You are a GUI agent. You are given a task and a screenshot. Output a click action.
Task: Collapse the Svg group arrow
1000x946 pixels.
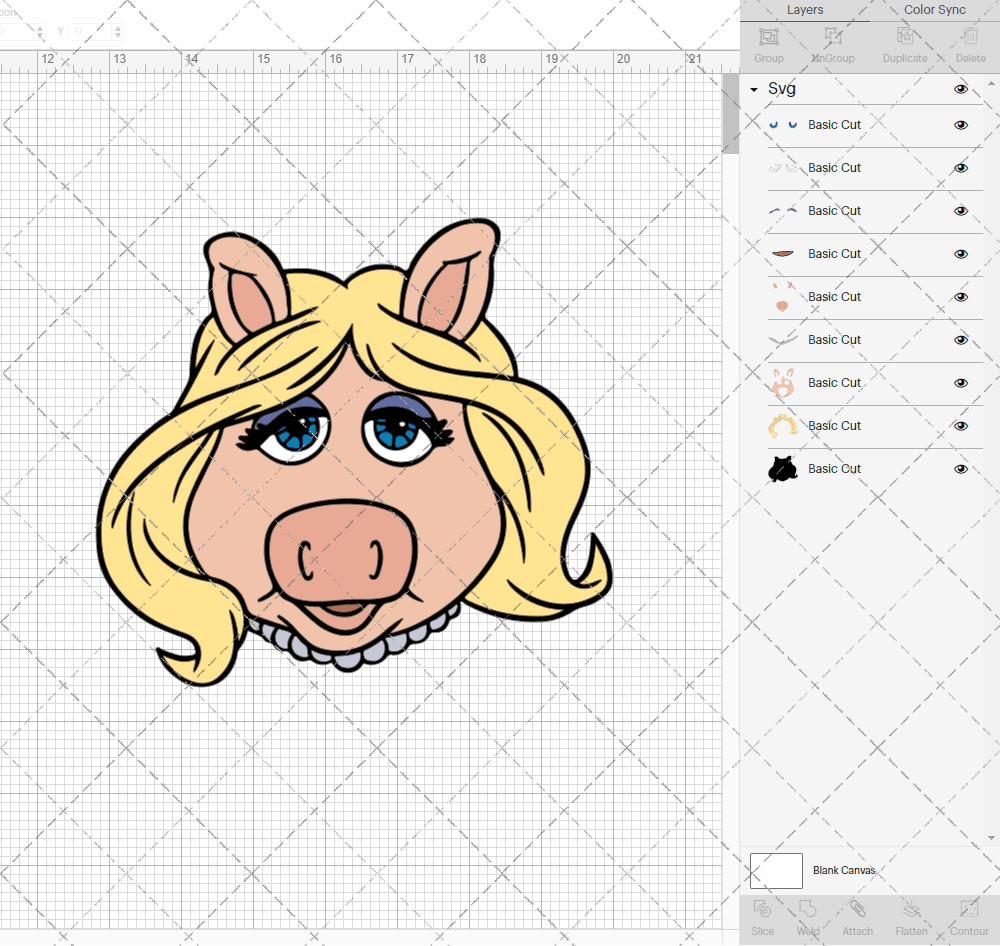tap(754, 89)
